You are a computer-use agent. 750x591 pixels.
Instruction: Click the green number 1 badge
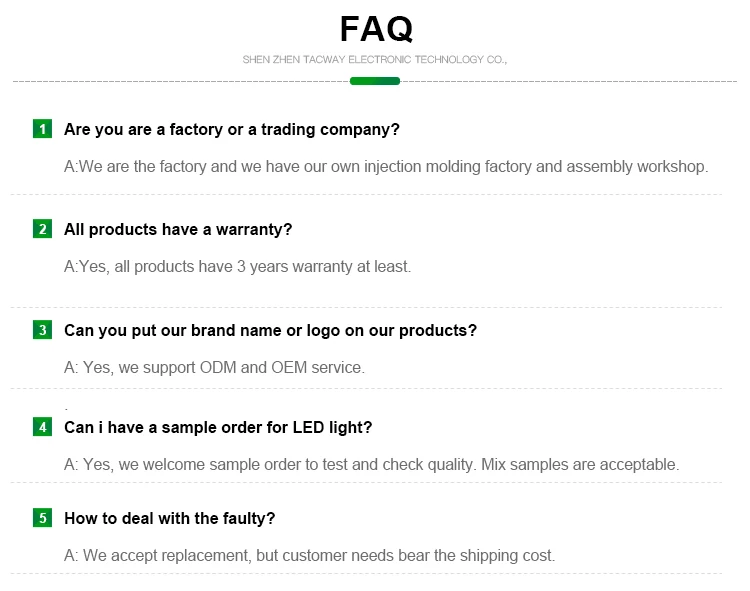[x=42, y=129]
